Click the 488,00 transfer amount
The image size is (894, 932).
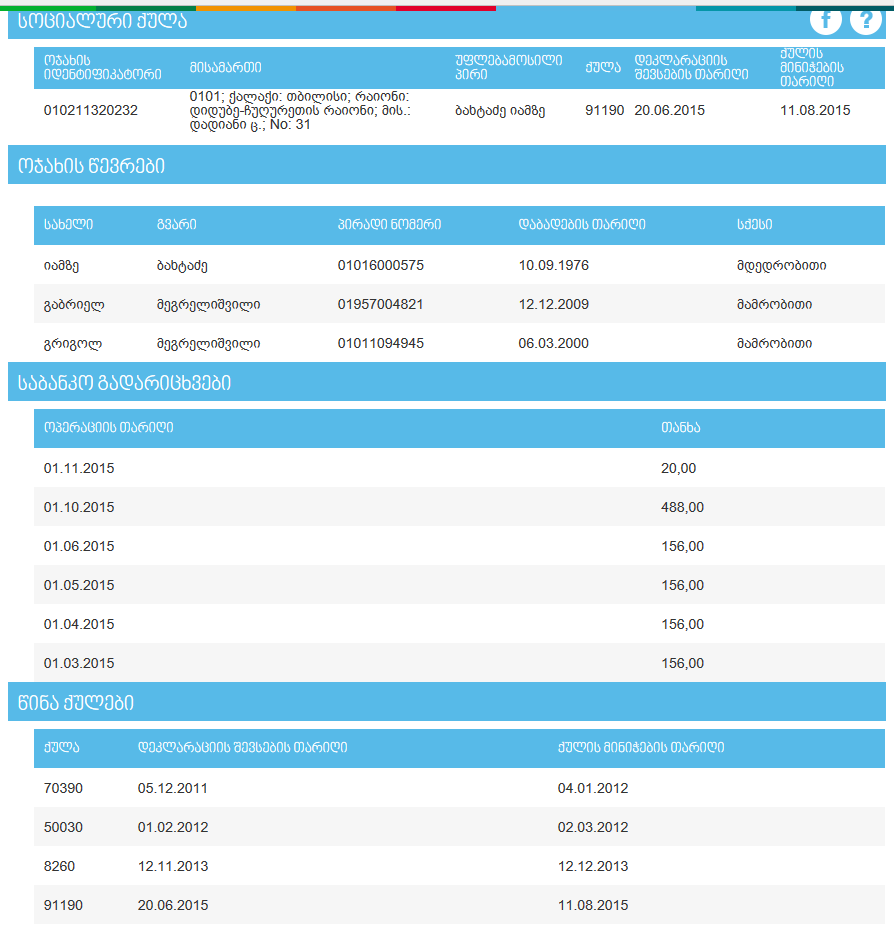[682, 507]
